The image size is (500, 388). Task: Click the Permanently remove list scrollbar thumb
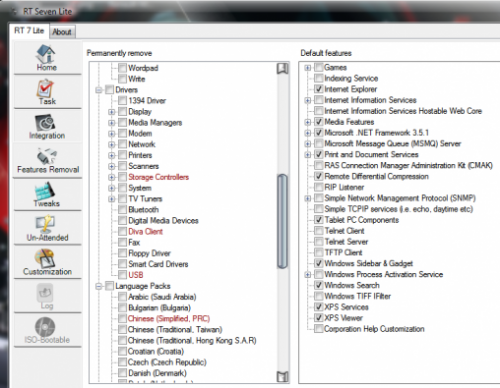(x=282, y=221)
